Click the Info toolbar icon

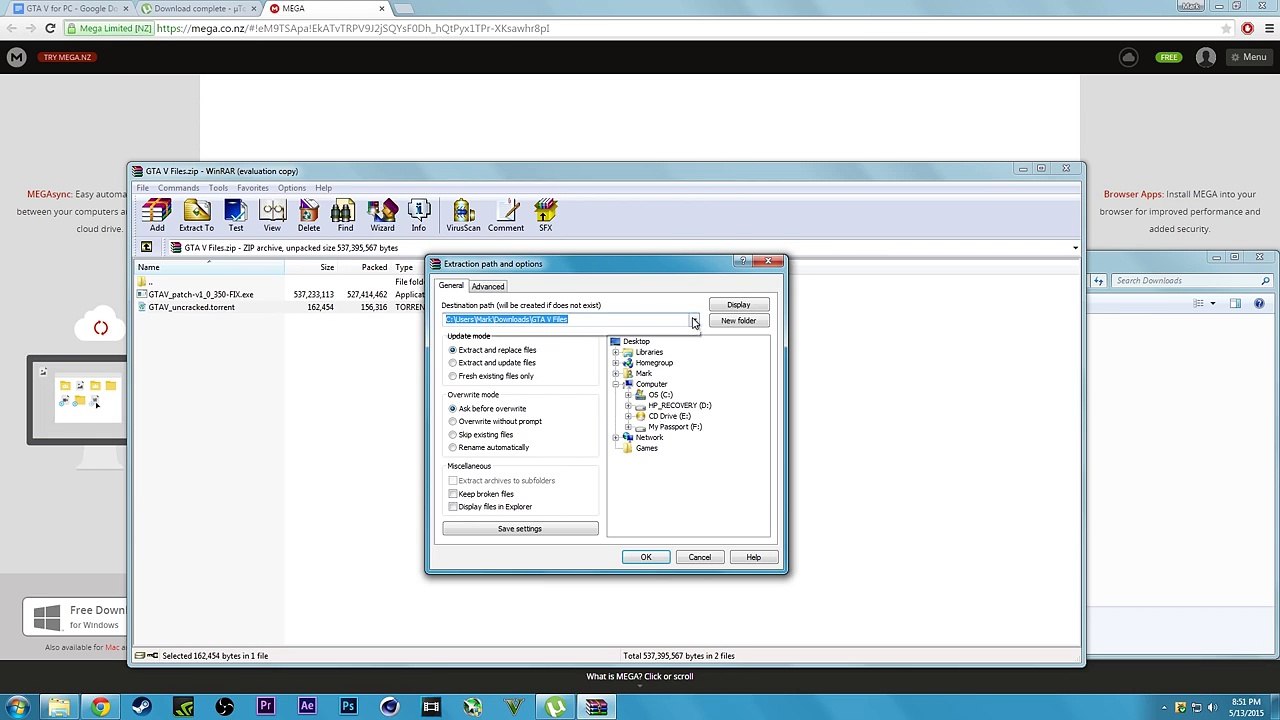pos(418,215)
